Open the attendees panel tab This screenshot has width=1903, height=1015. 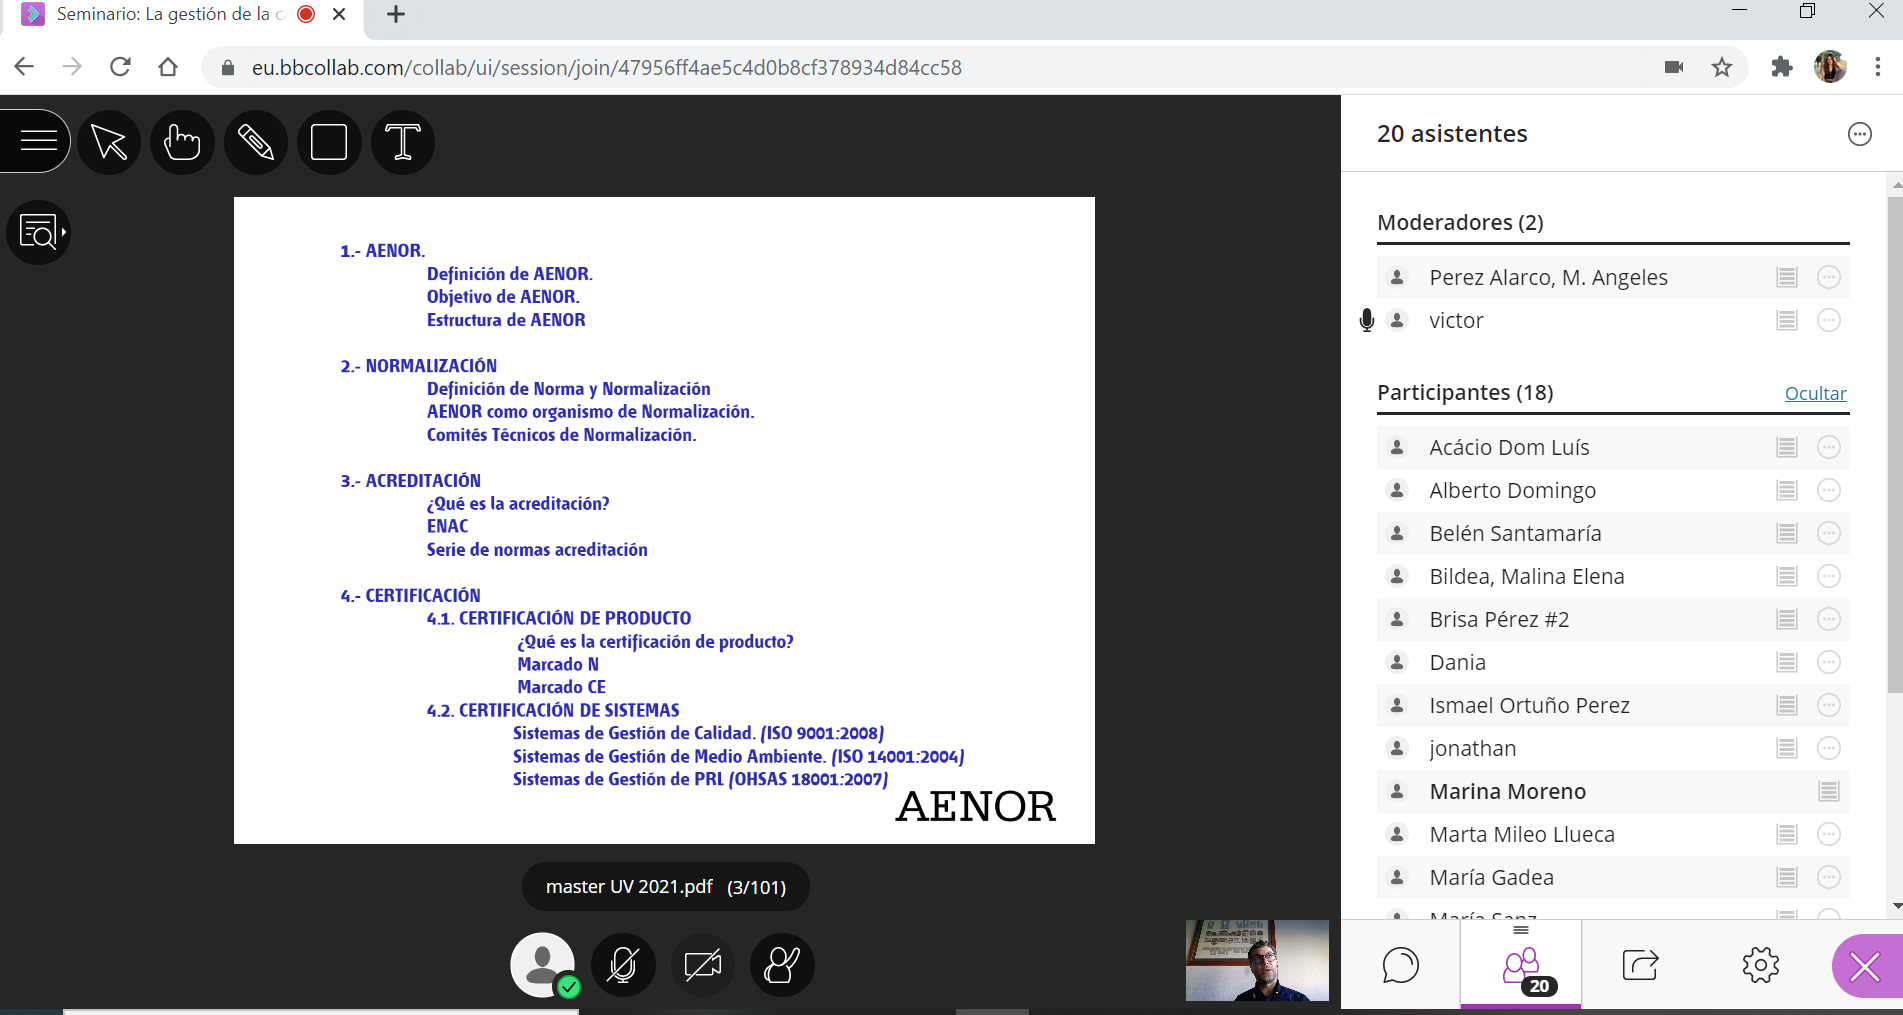[1521, 965]
